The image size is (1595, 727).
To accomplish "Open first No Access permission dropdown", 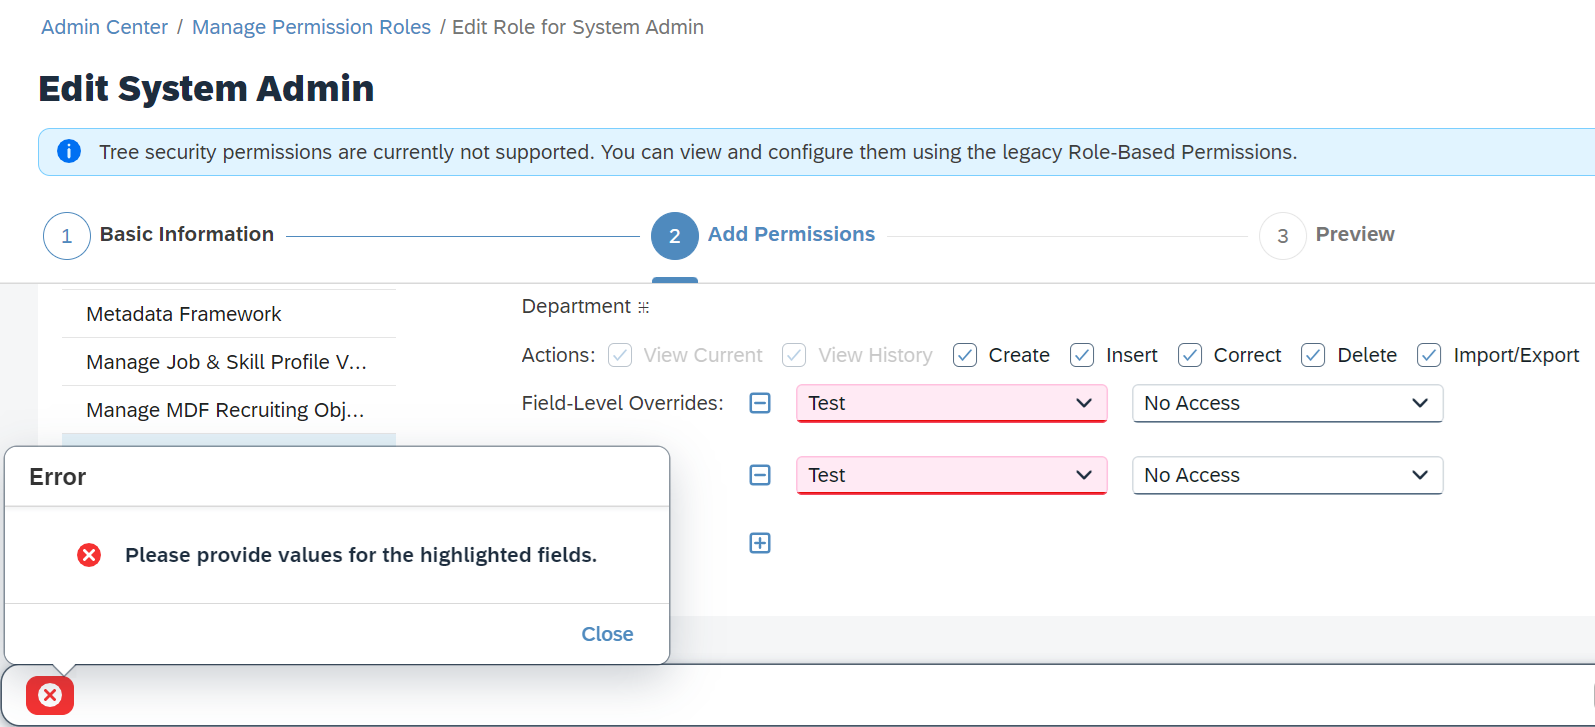I will coord(1287,403).
